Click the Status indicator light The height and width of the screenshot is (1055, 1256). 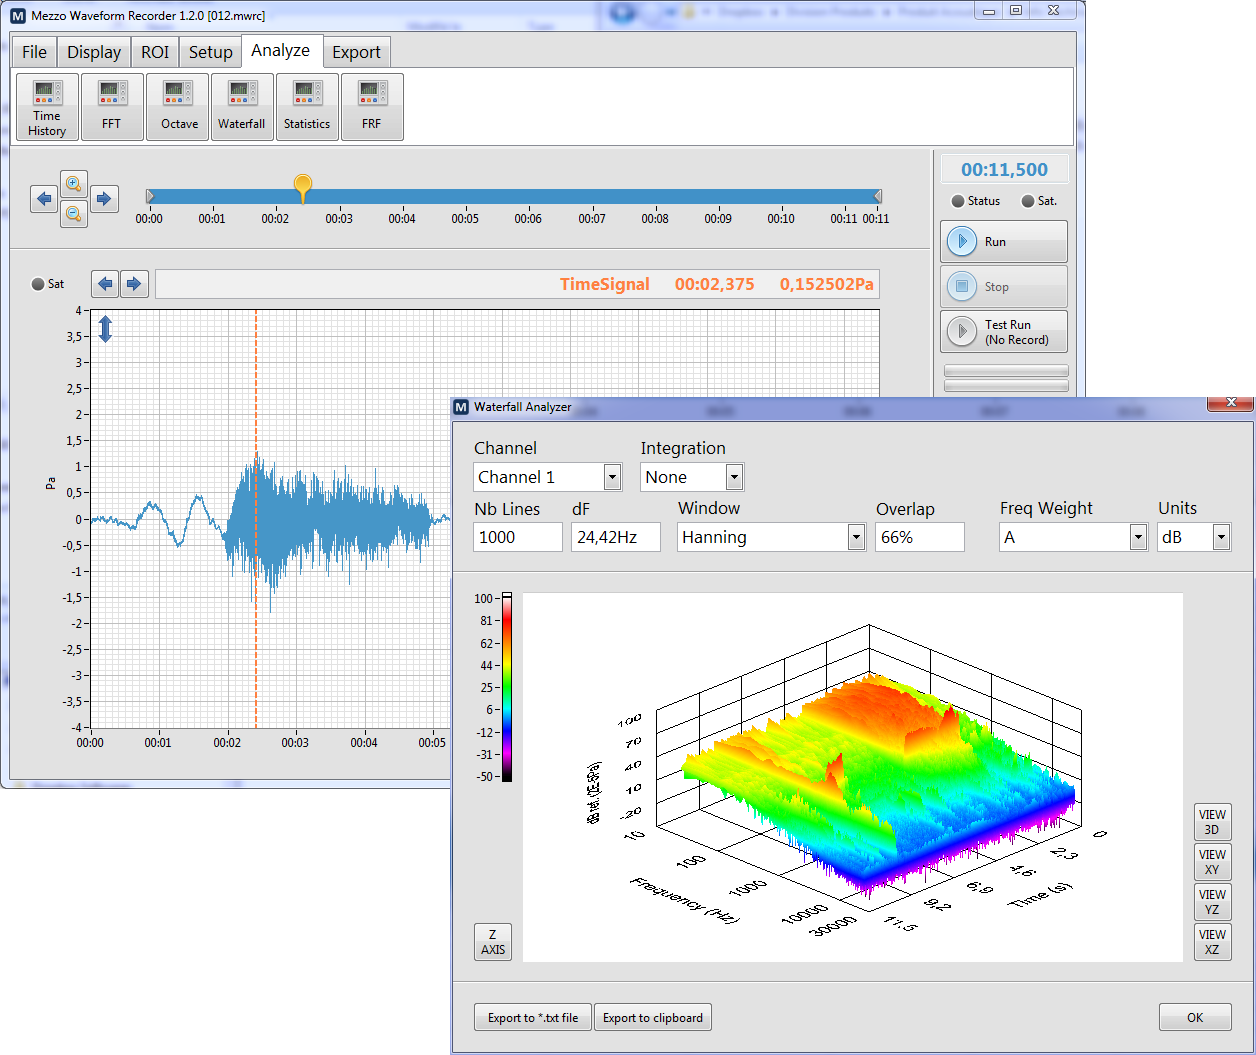coord(958,201)
